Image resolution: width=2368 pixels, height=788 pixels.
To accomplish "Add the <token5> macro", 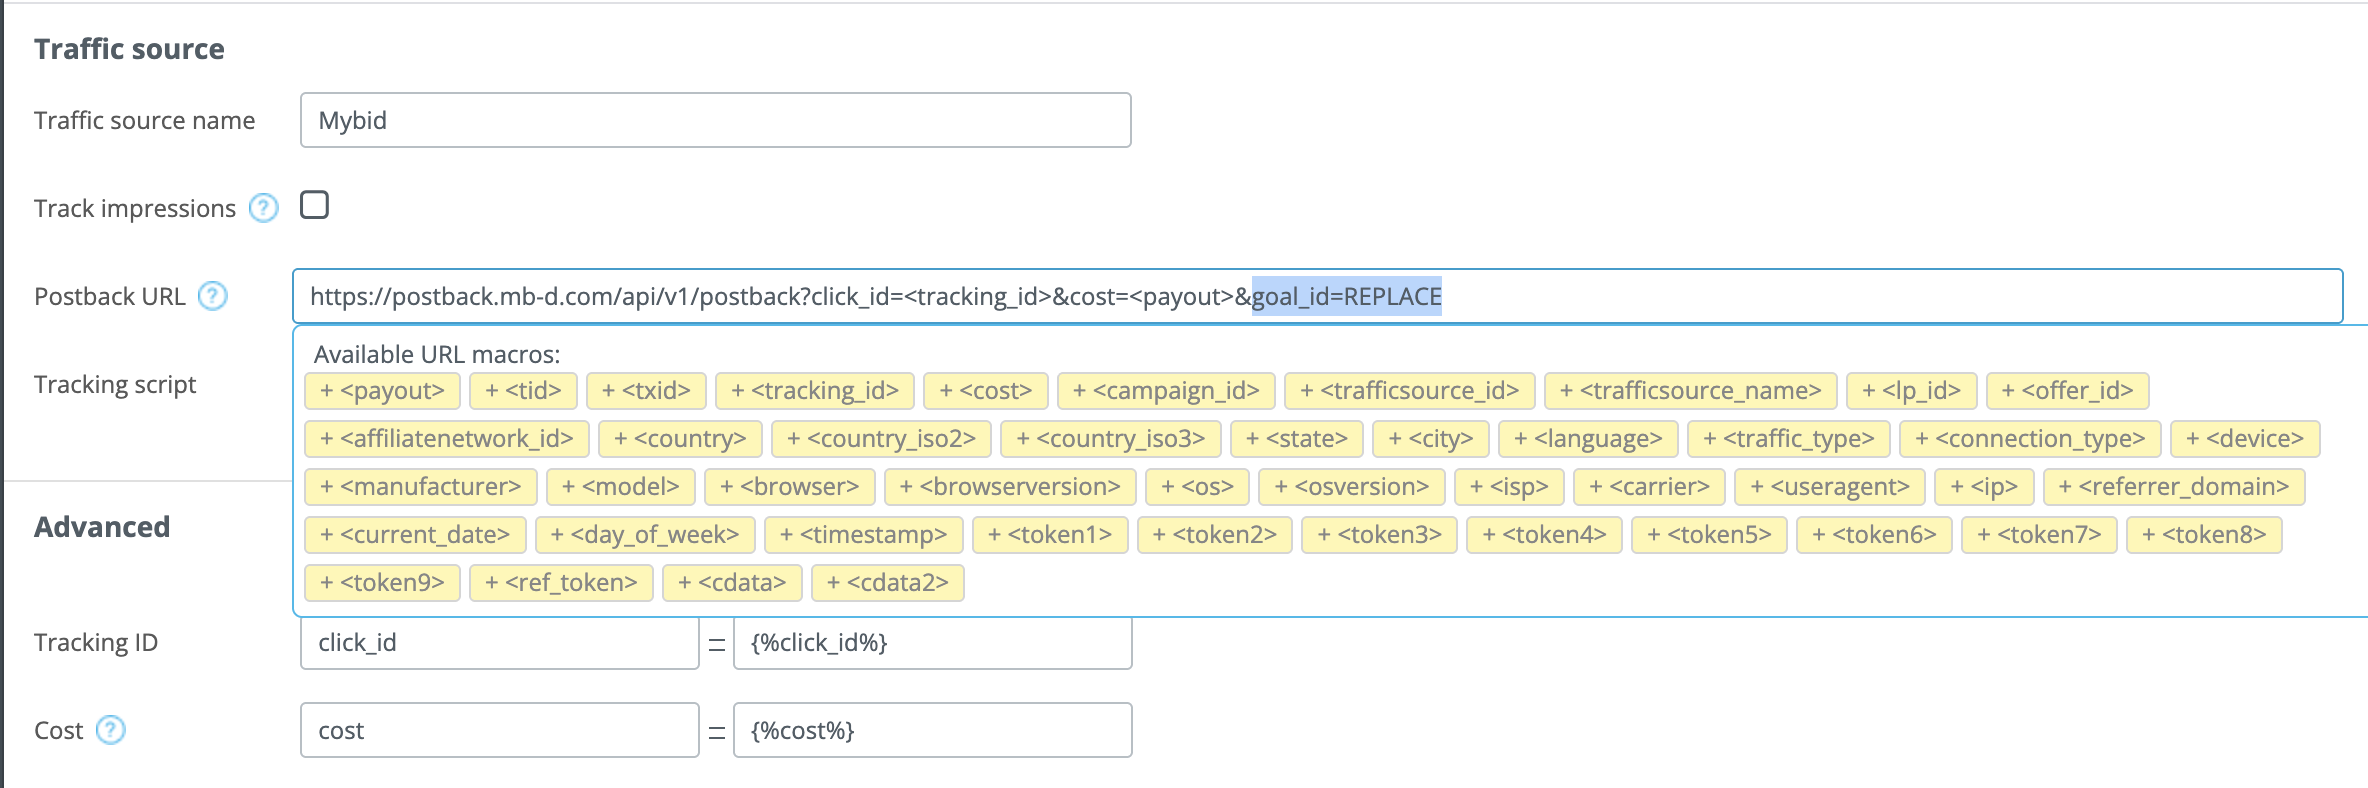I will (x=1709, y=535).
